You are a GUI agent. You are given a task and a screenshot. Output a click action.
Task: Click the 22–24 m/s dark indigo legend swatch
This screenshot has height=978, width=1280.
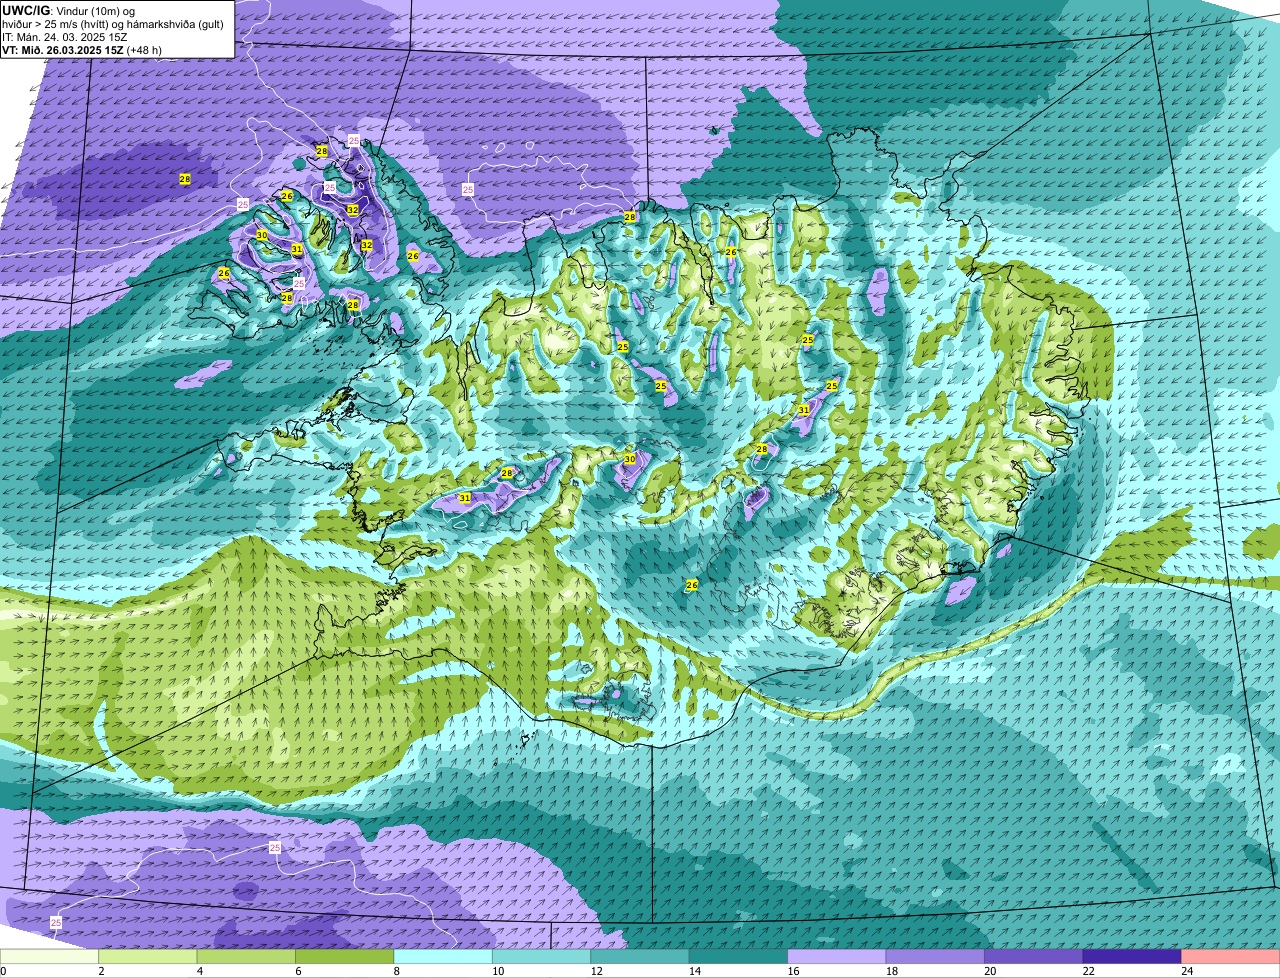(x=1132, y=957)
